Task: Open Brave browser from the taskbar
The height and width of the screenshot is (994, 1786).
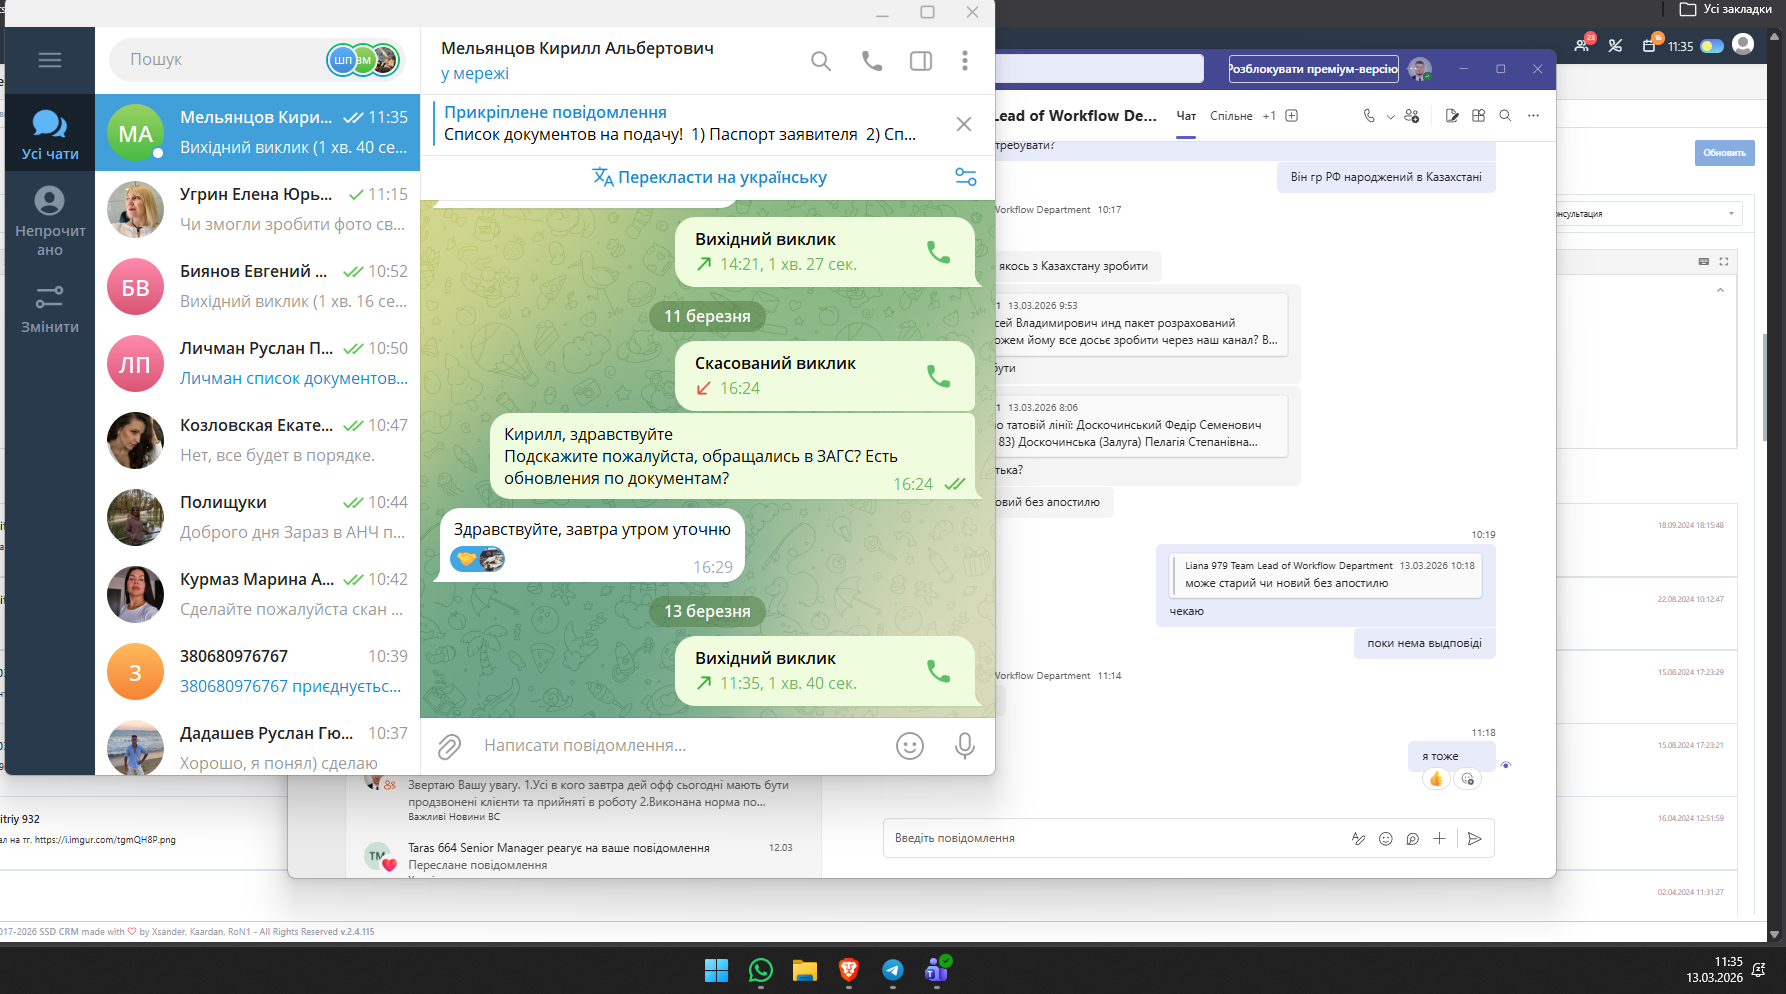Action: pos(849,970)
